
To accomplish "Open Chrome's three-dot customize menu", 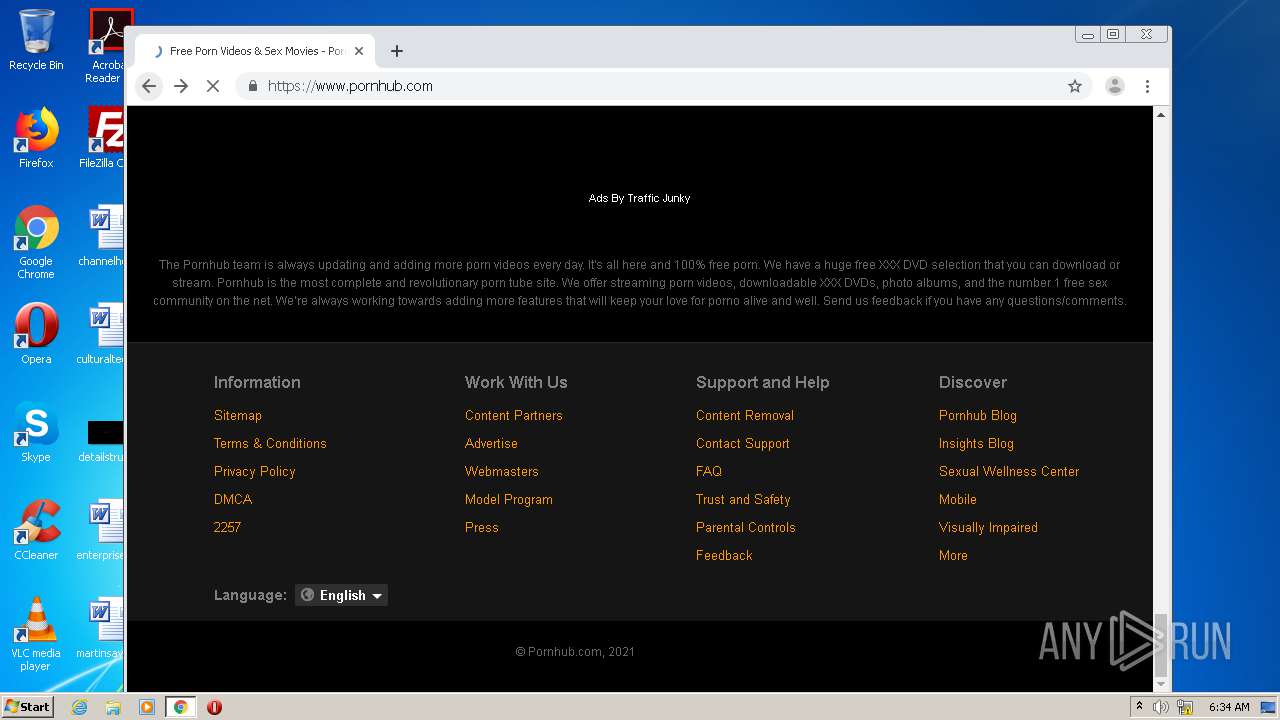I will (x=1148, y=86).
